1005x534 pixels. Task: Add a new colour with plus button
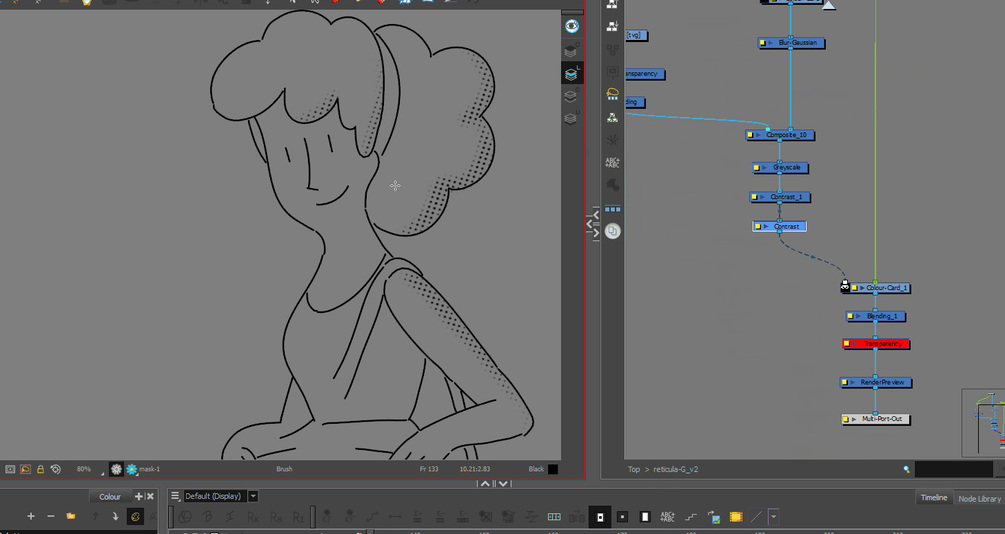31,516
